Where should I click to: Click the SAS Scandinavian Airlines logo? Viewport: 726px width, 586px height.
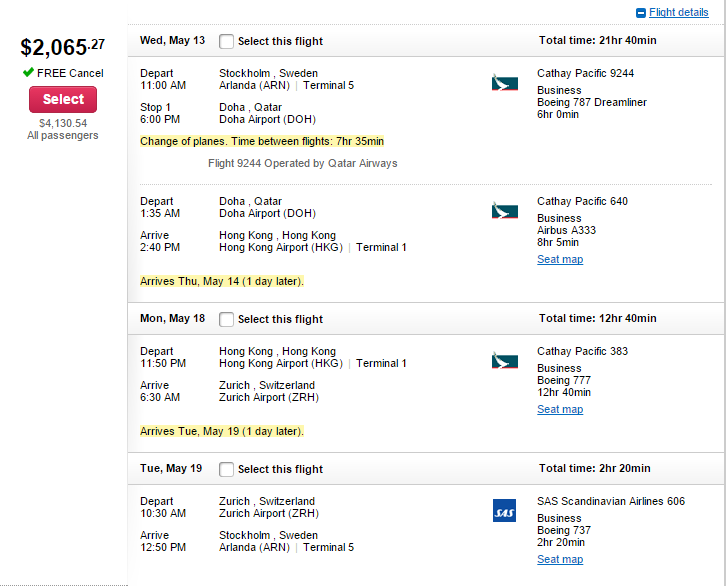tap(505, 512)
